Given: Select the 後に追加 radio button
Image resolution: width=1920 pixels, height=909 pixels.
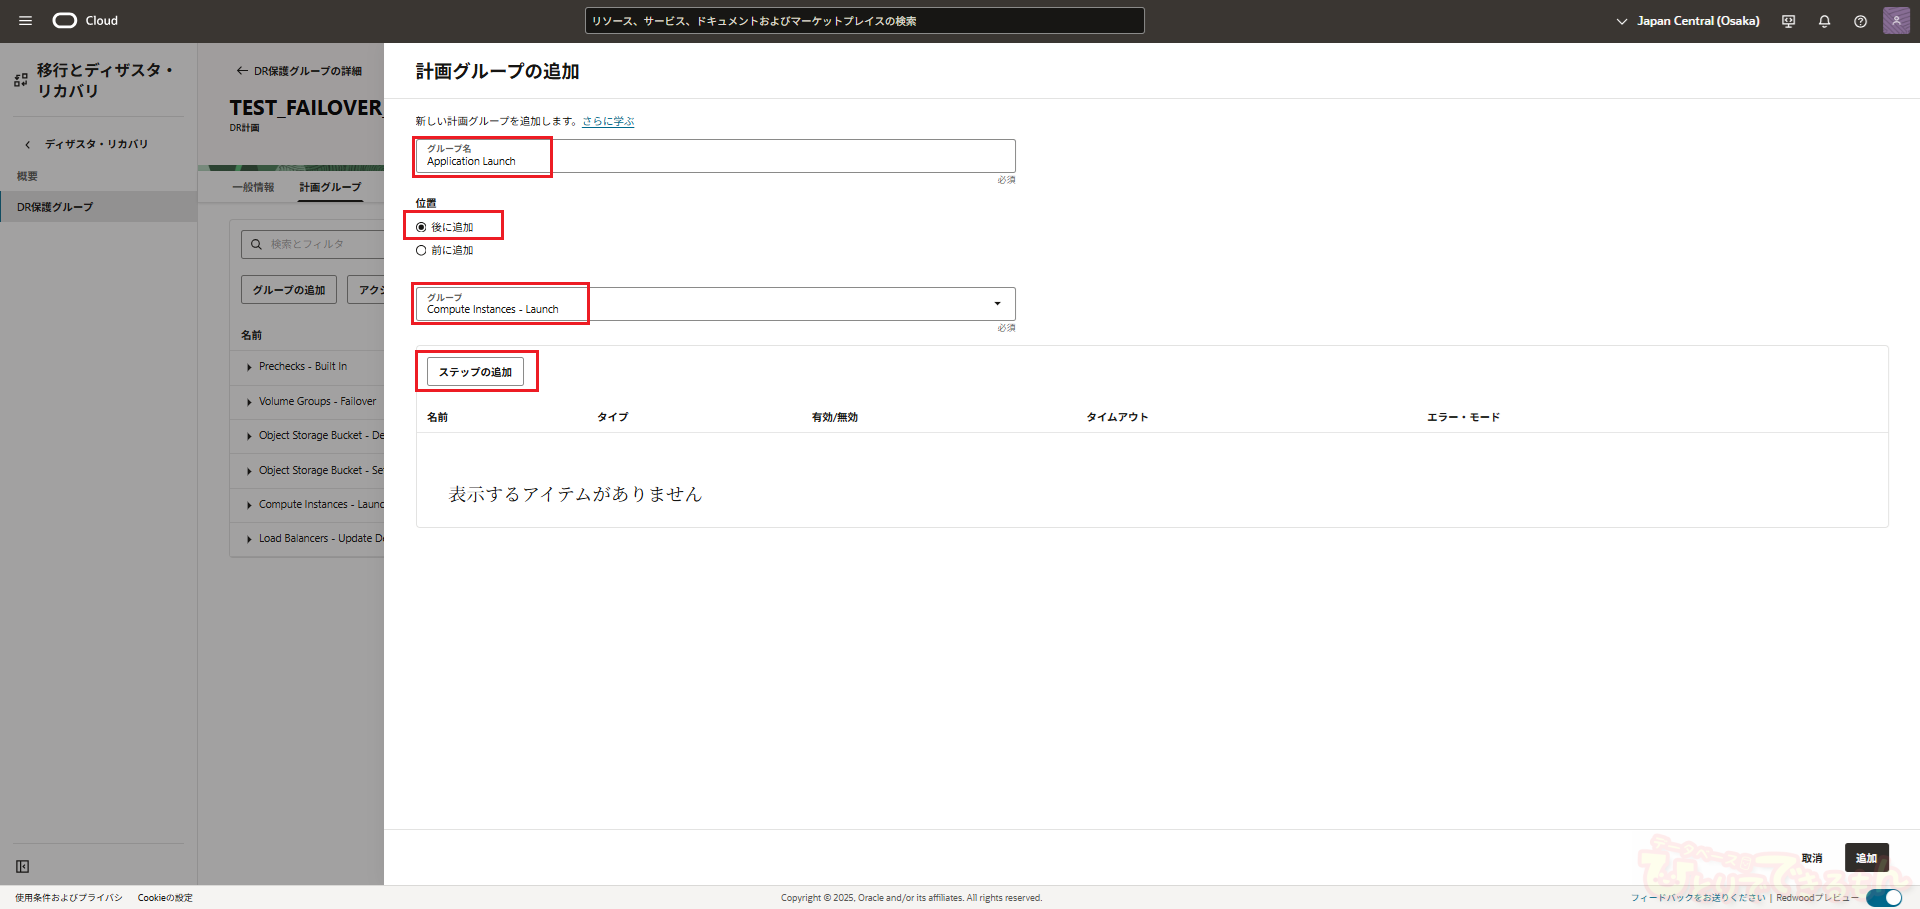Looking at the screenshot, I should coord(421,227).
